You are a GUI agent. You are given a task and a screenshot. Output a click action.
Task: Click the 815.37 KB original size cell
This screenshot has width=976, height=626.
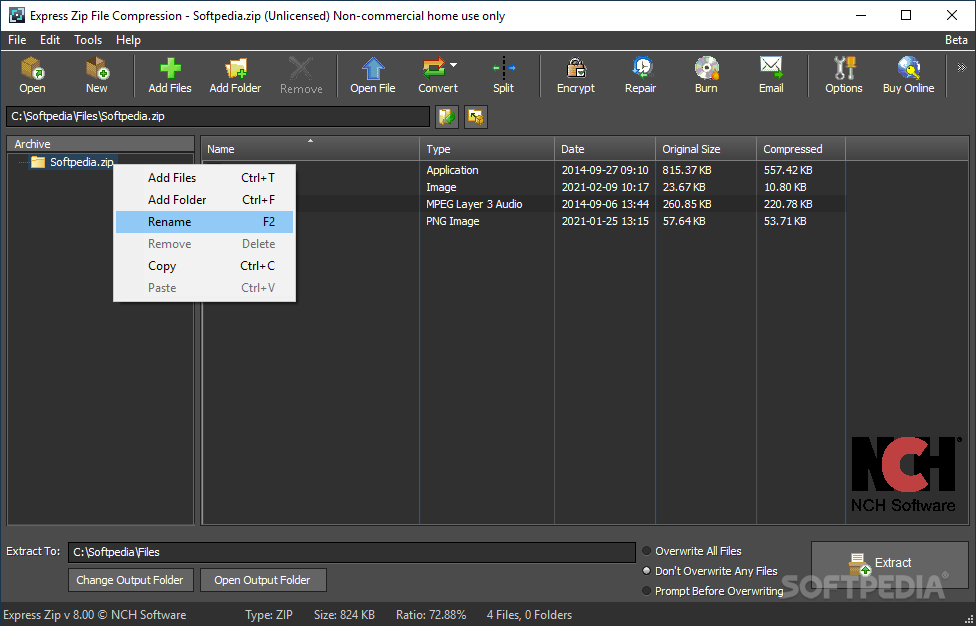point(687,170)
